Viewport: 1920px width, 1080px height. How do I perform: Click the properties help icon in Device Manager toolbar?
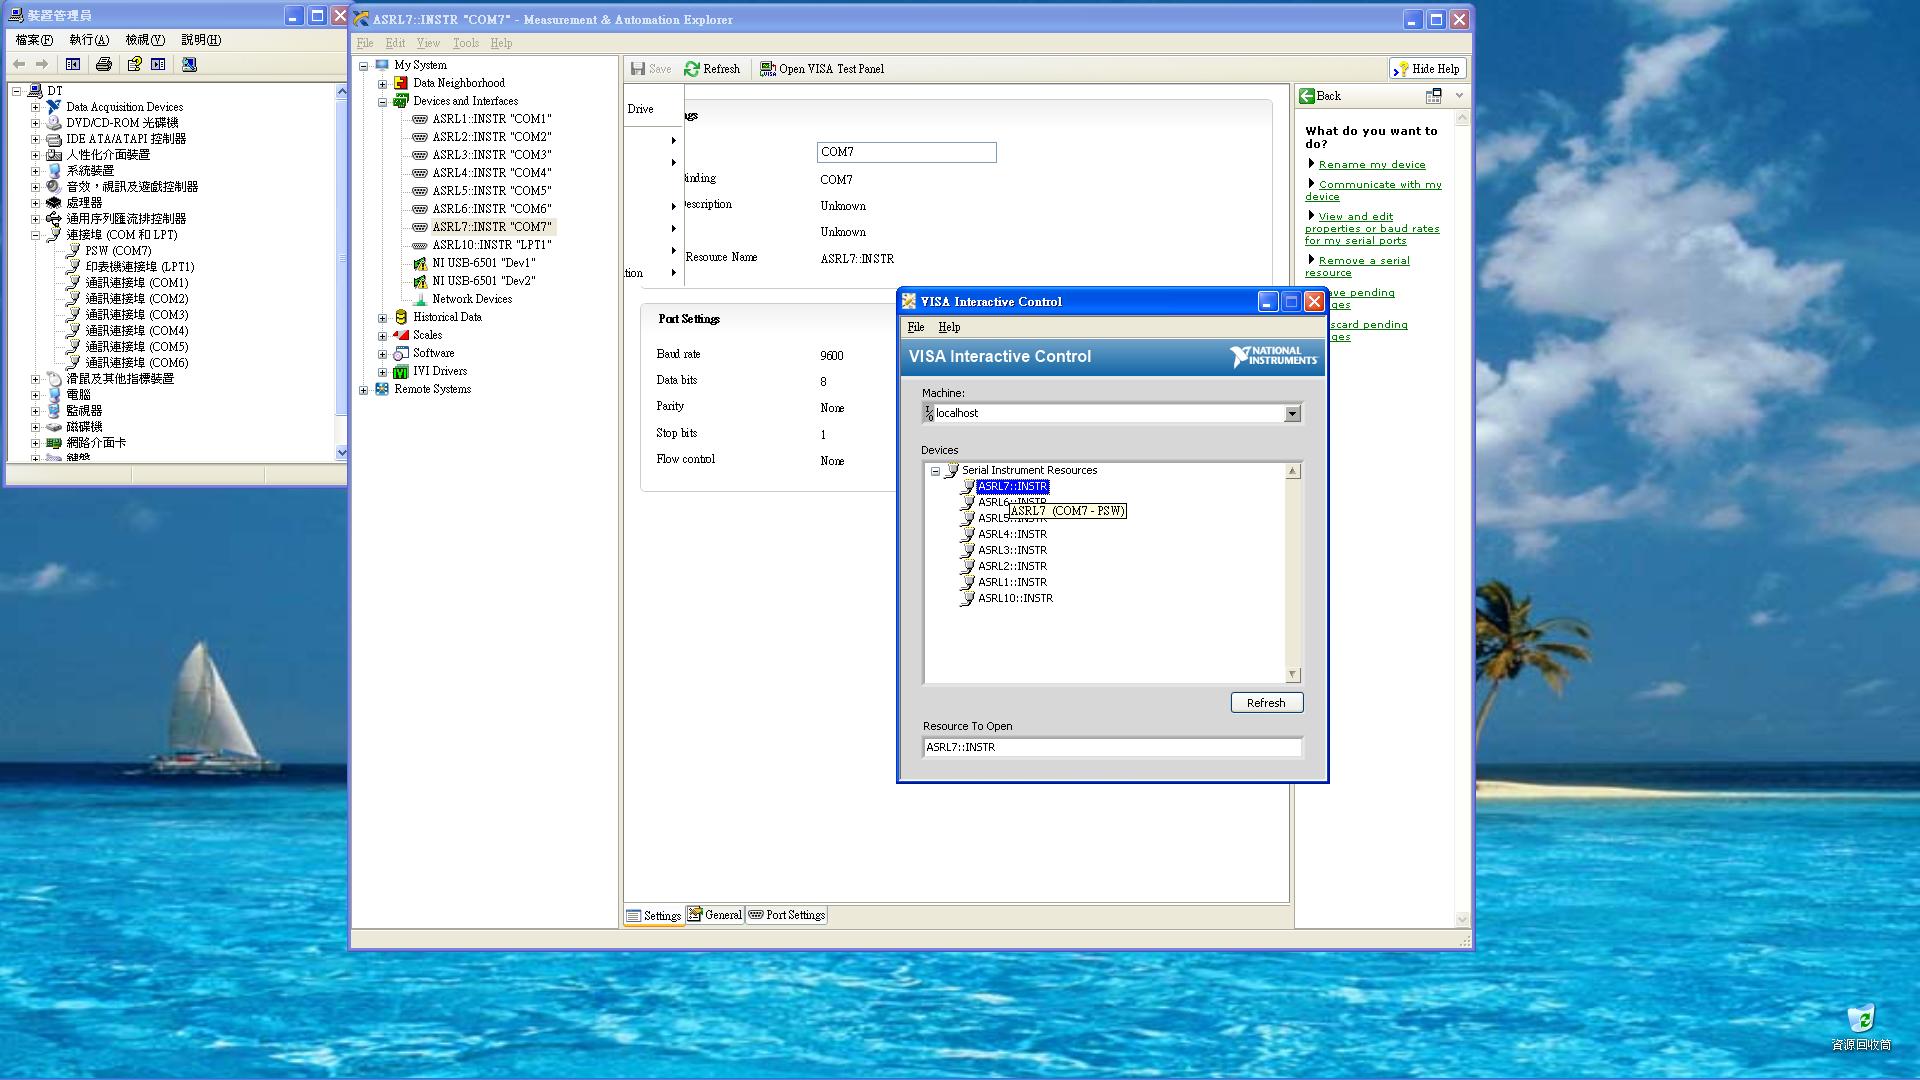134,64
